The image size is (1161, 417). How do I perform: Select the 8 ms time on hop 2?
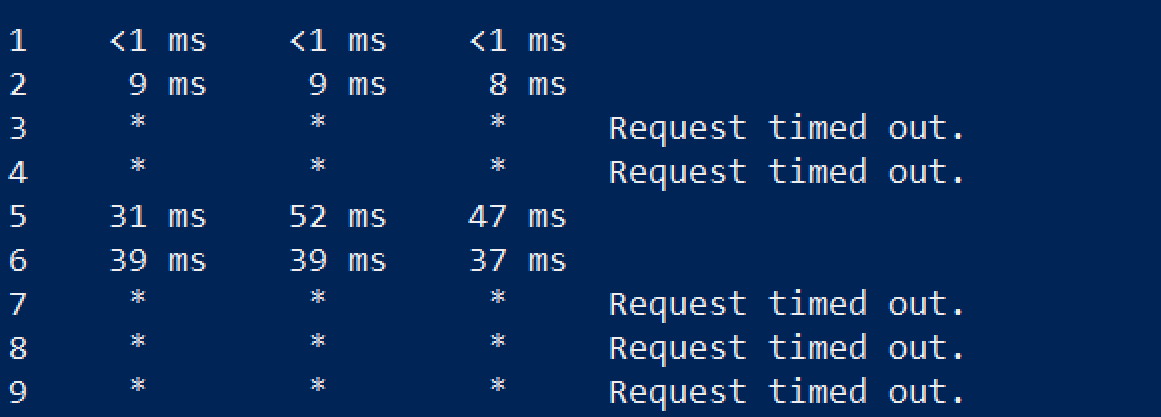[527, 85]
